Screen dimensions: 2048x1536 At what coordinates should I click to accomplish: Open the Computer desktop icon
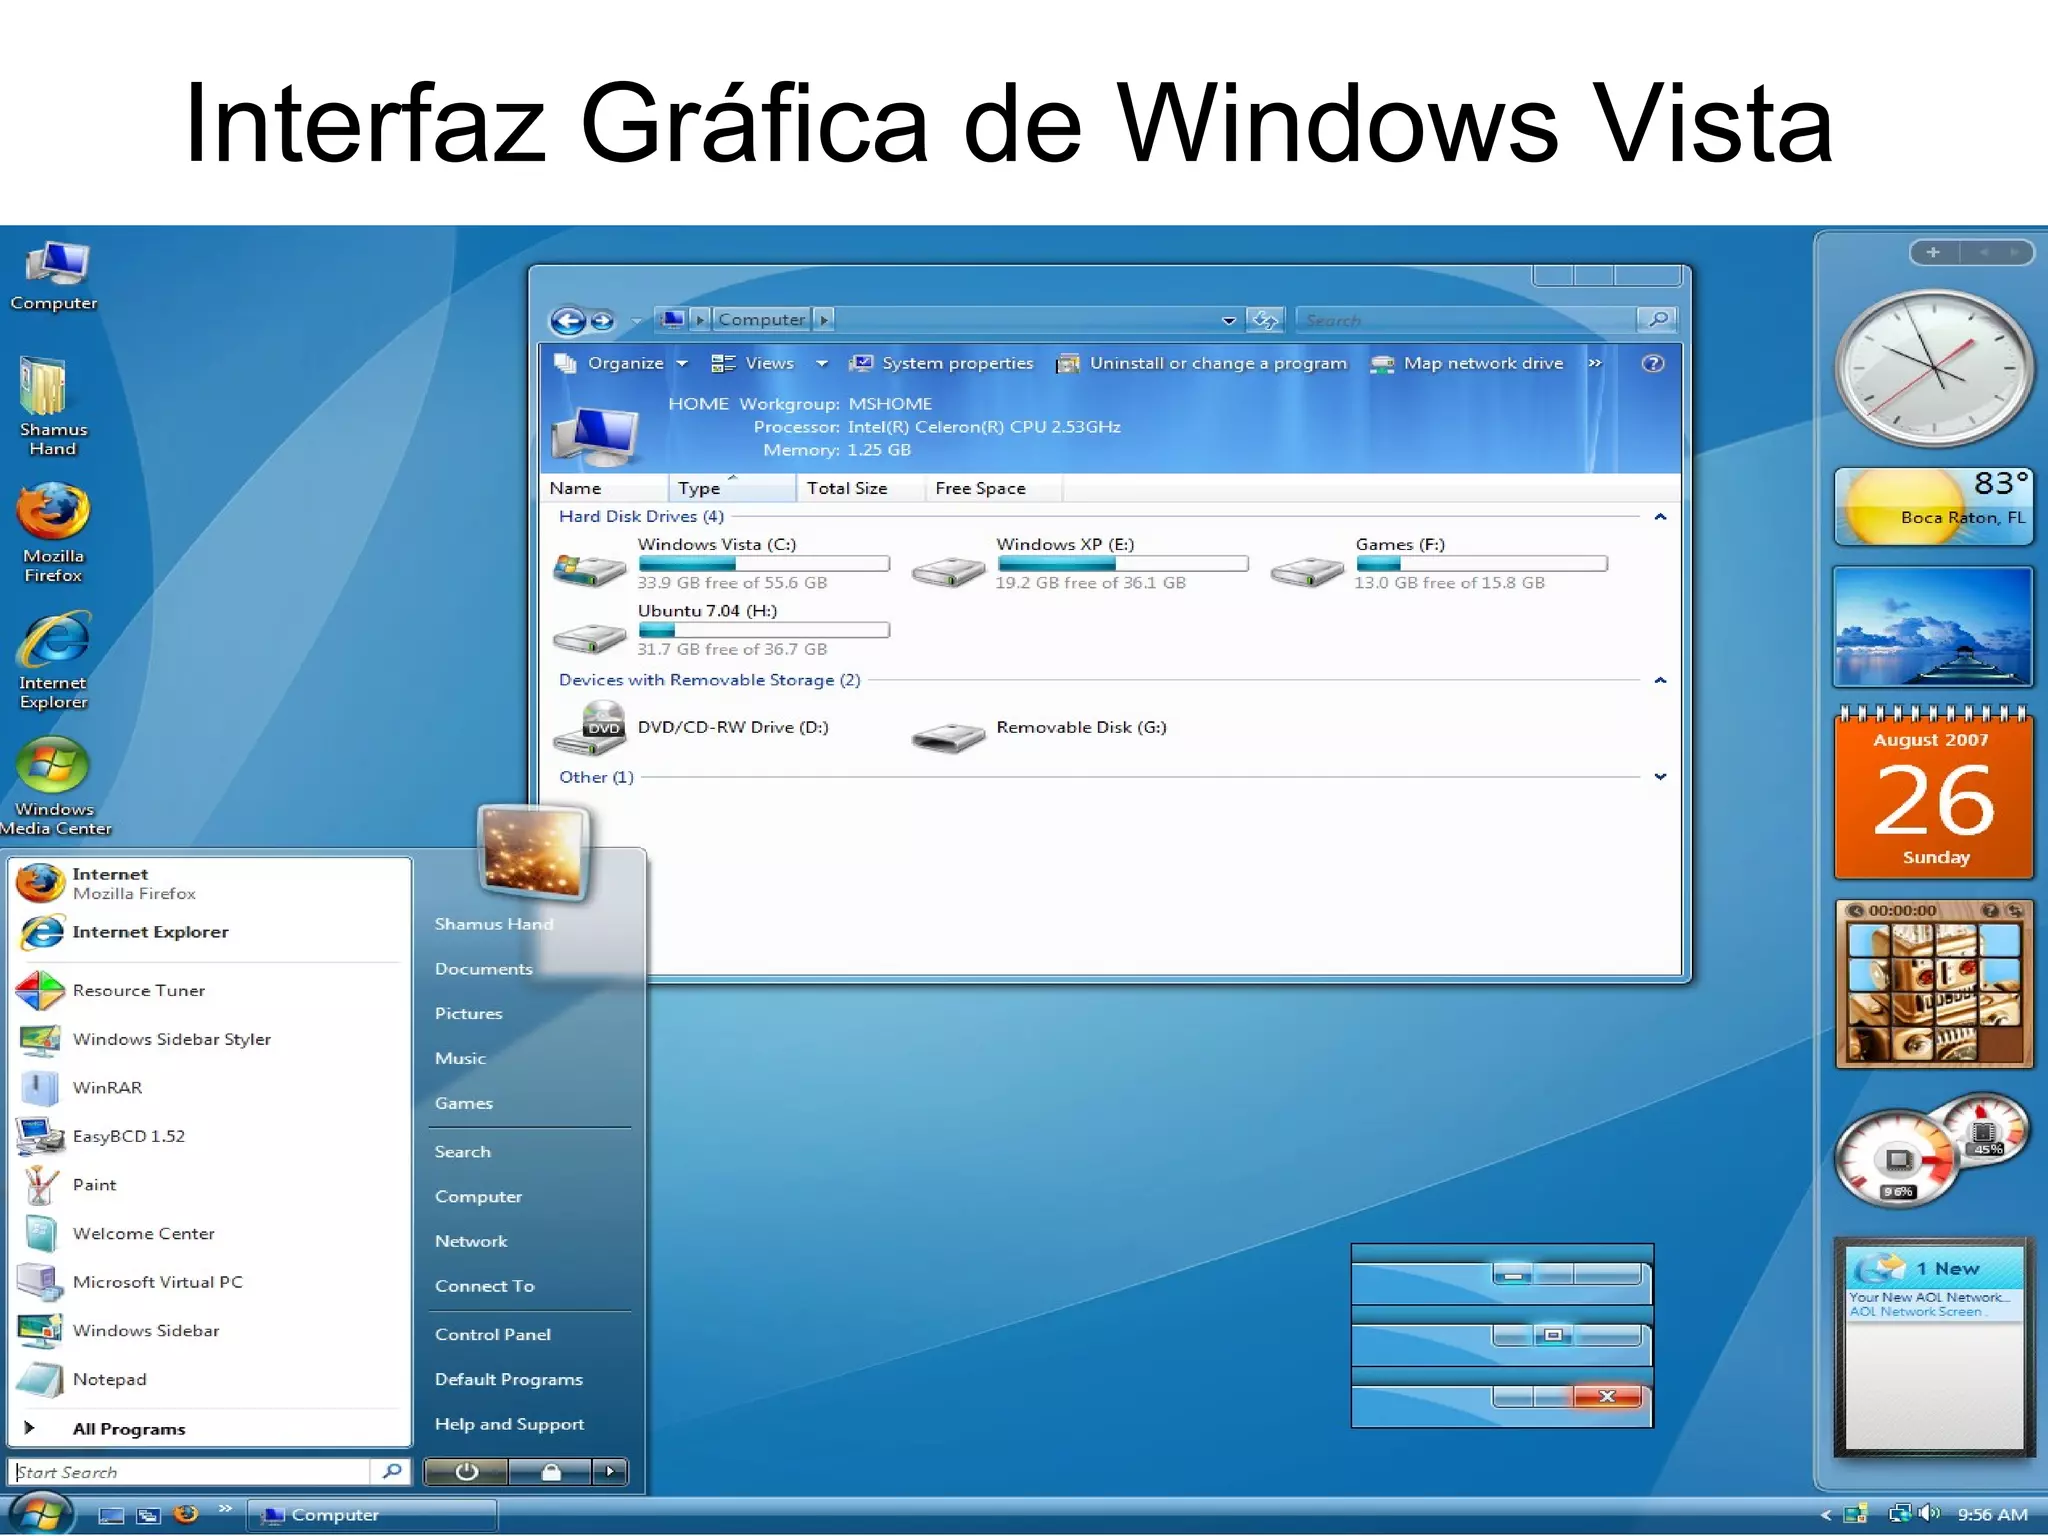(x=55, y=276)
